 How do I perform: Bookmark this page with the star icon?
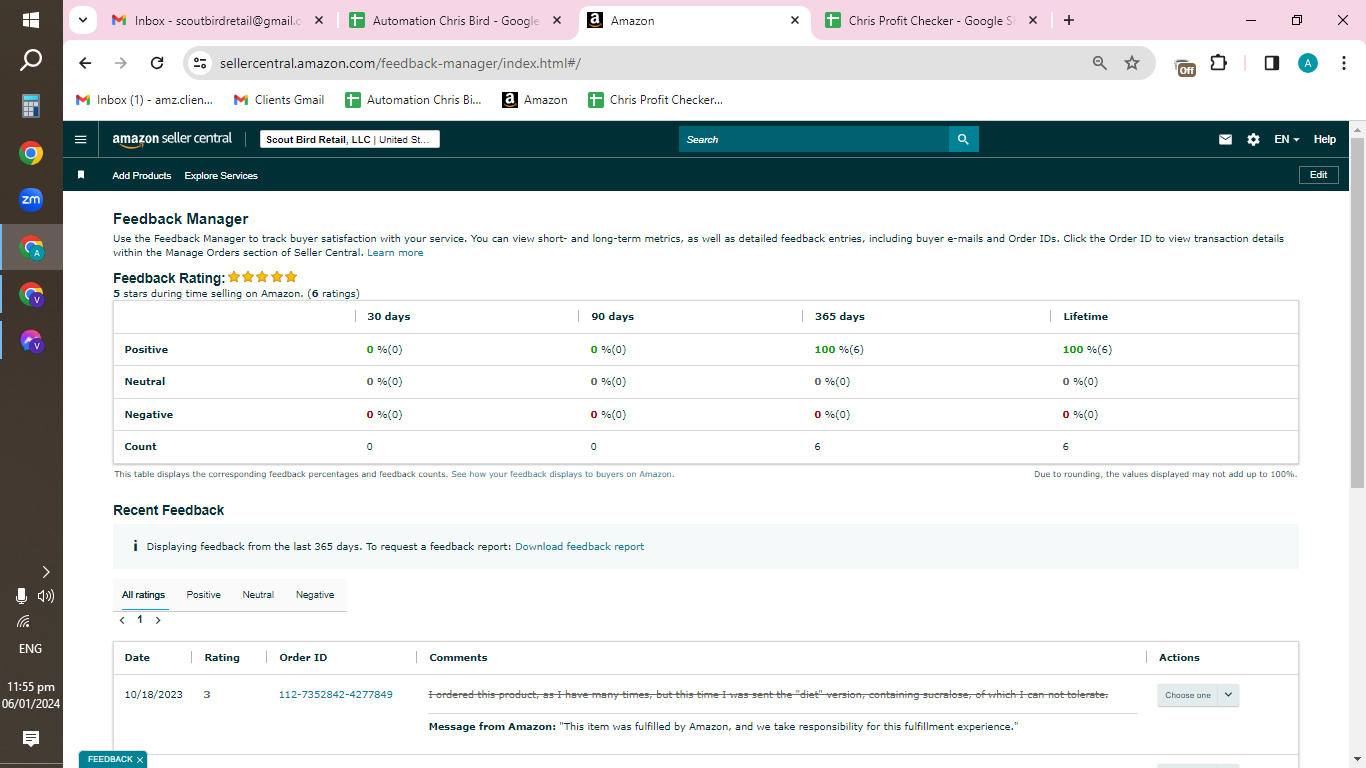1132,63
